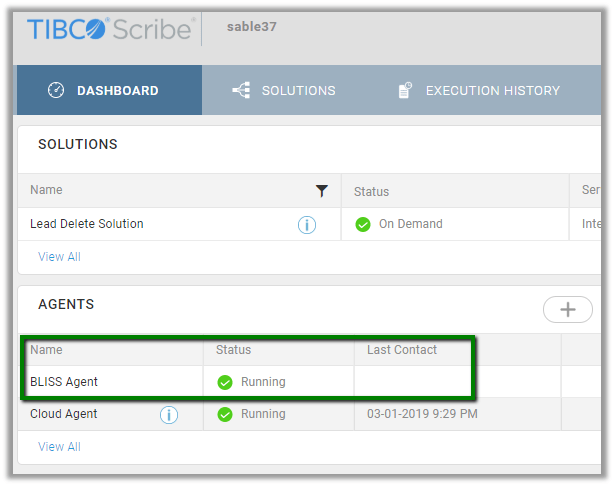
Task: Click View All under Agents
Action: pos(59,447)
